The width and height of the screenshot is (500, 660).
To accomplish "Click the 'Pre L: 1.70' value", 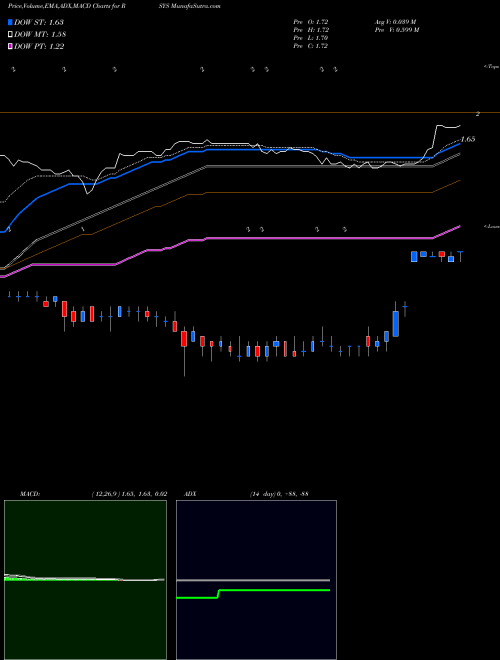I will (311, 38).
